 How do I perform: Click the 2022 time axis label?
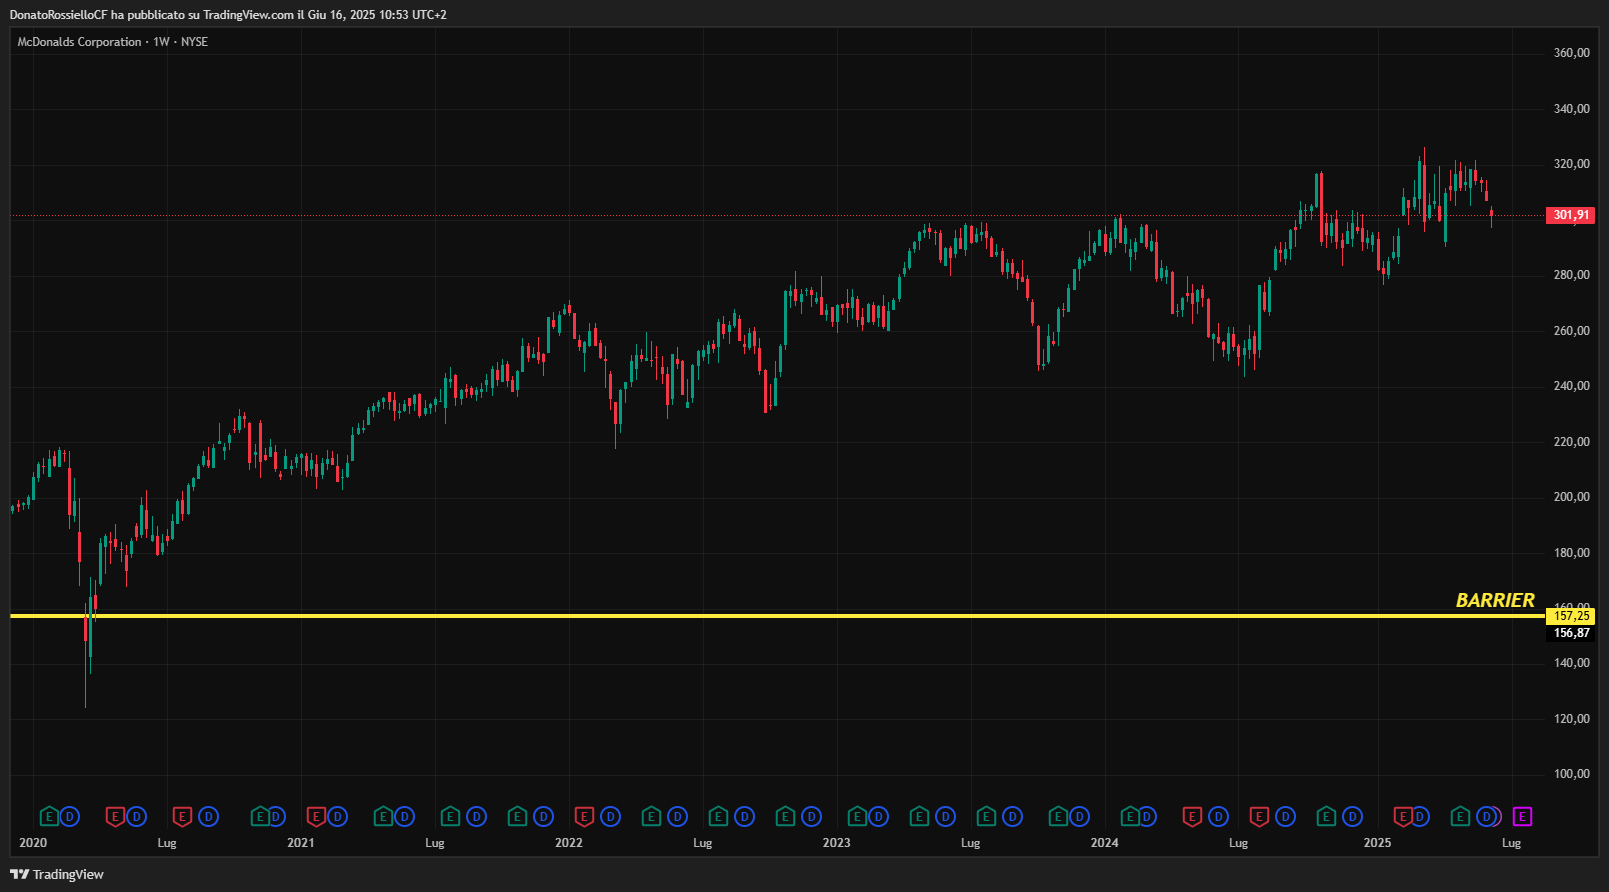pos(569,843)
